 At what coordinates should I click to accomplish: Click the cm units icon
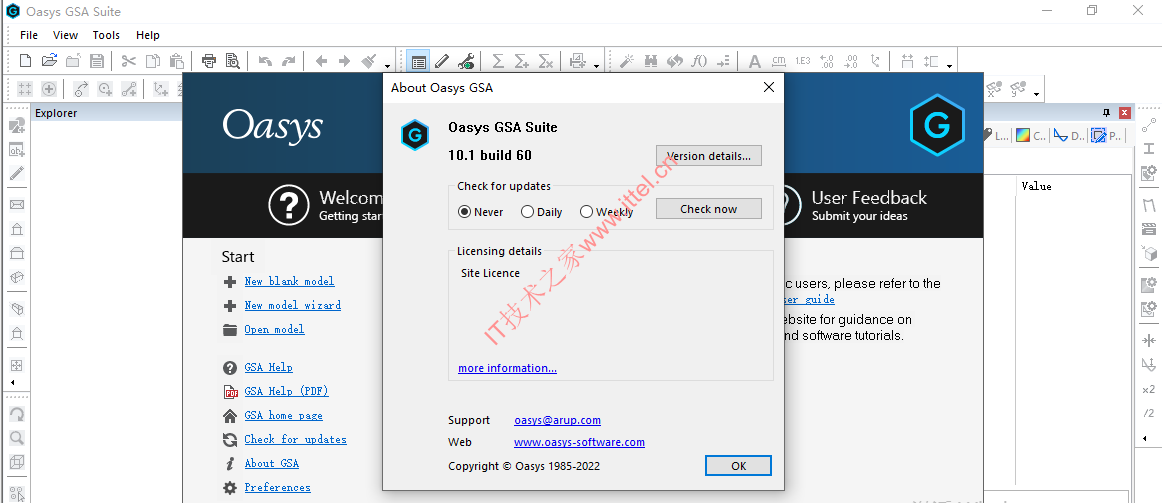pyautogui.click(x=778, y=61)
